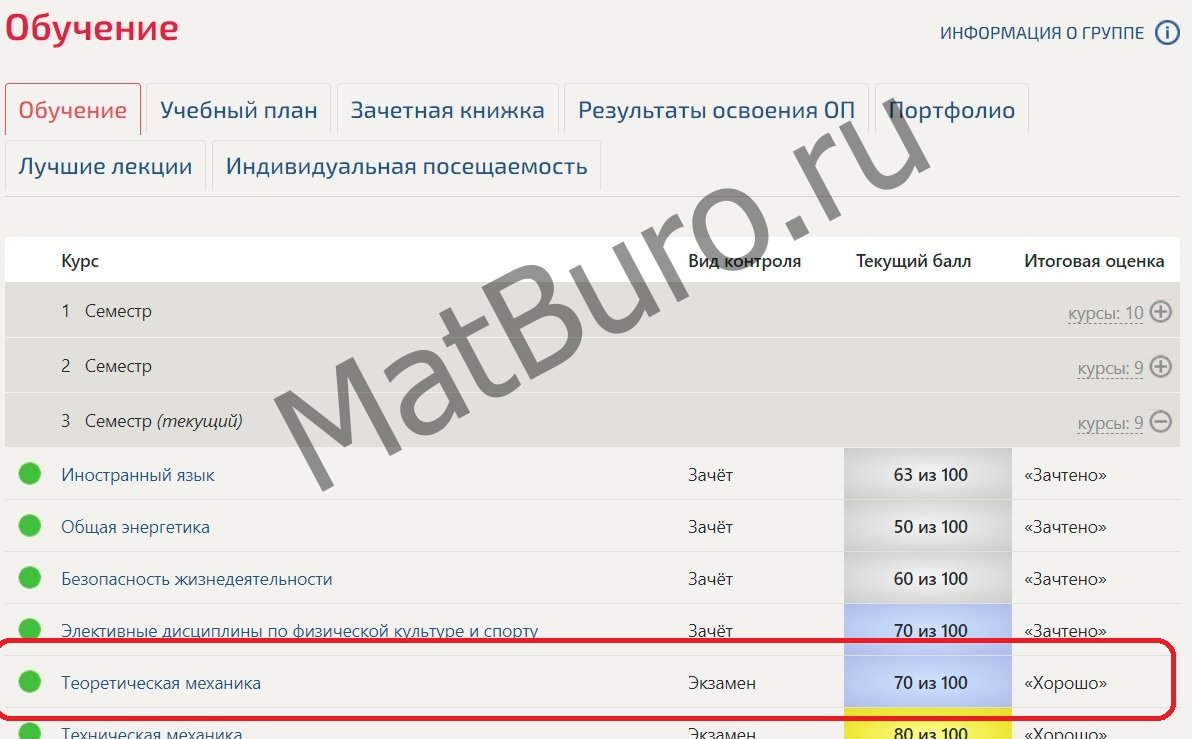Select the Результаты освоения ОП tab

coord(716,110)
